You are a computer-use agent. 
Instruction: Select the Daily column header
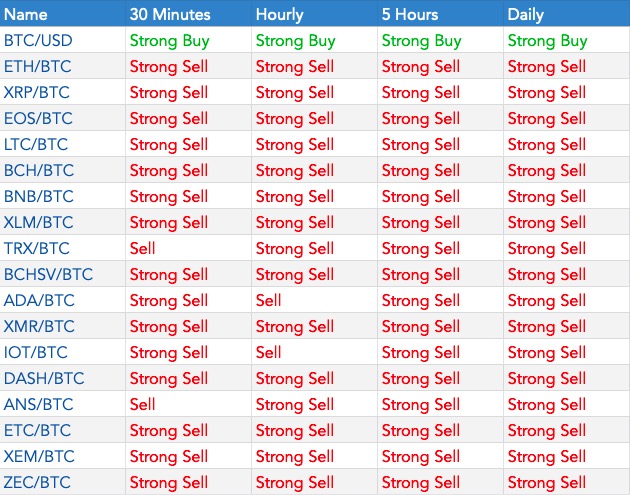[x=526, y=15]
